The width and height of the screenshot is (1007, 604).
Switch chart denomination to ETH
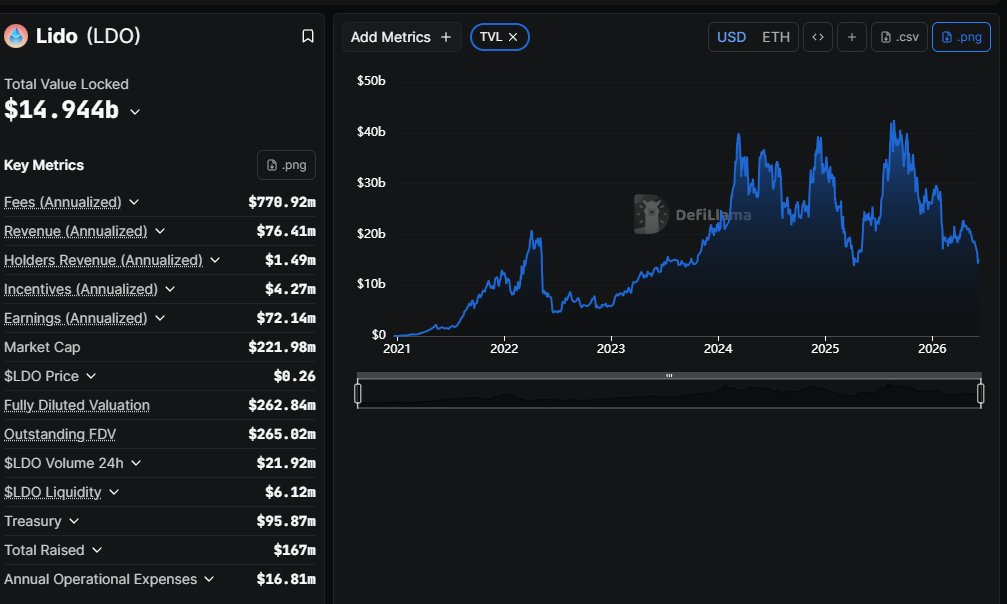(776, 37)
